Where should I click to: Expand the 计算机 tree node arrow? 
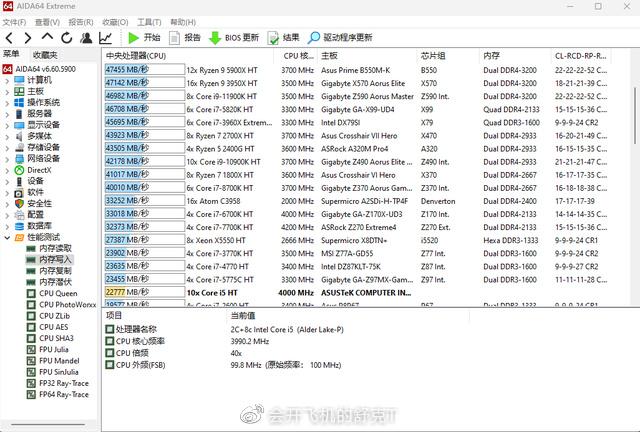pyautogui.click(x=7, y=80)
